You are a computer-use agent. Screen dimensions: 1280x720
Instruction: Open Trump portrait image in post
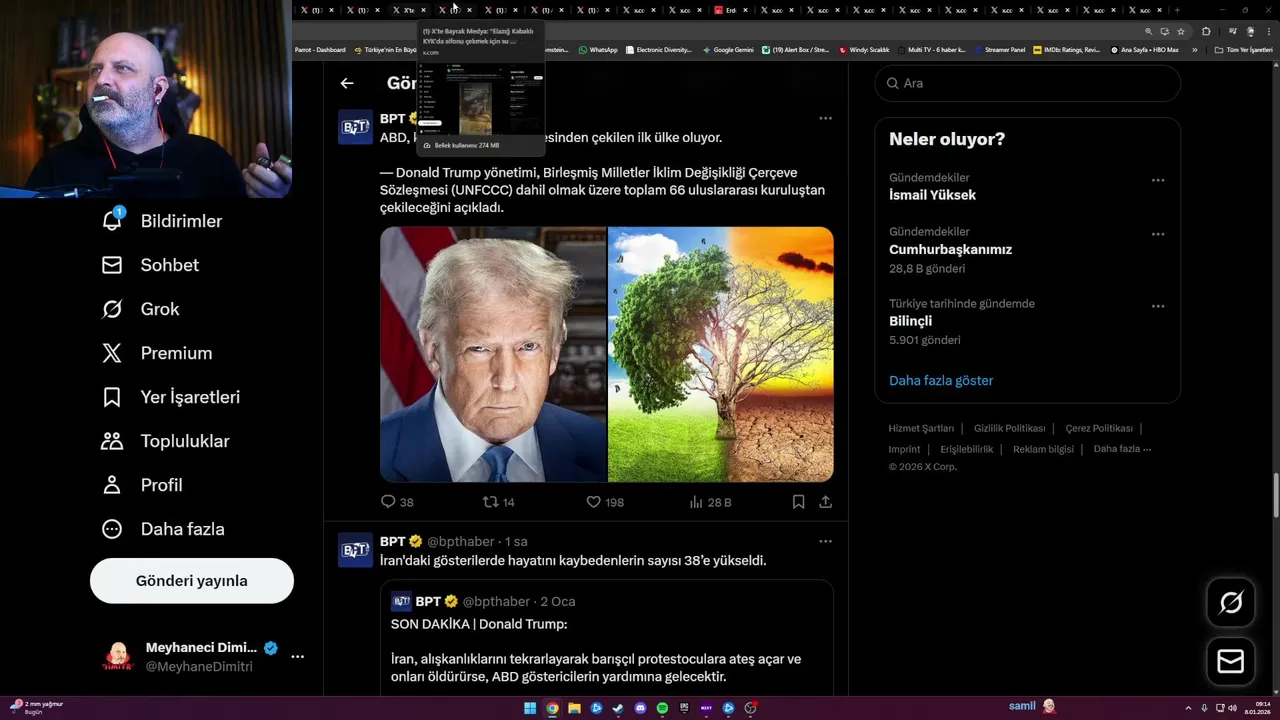(x=493, y=354)
